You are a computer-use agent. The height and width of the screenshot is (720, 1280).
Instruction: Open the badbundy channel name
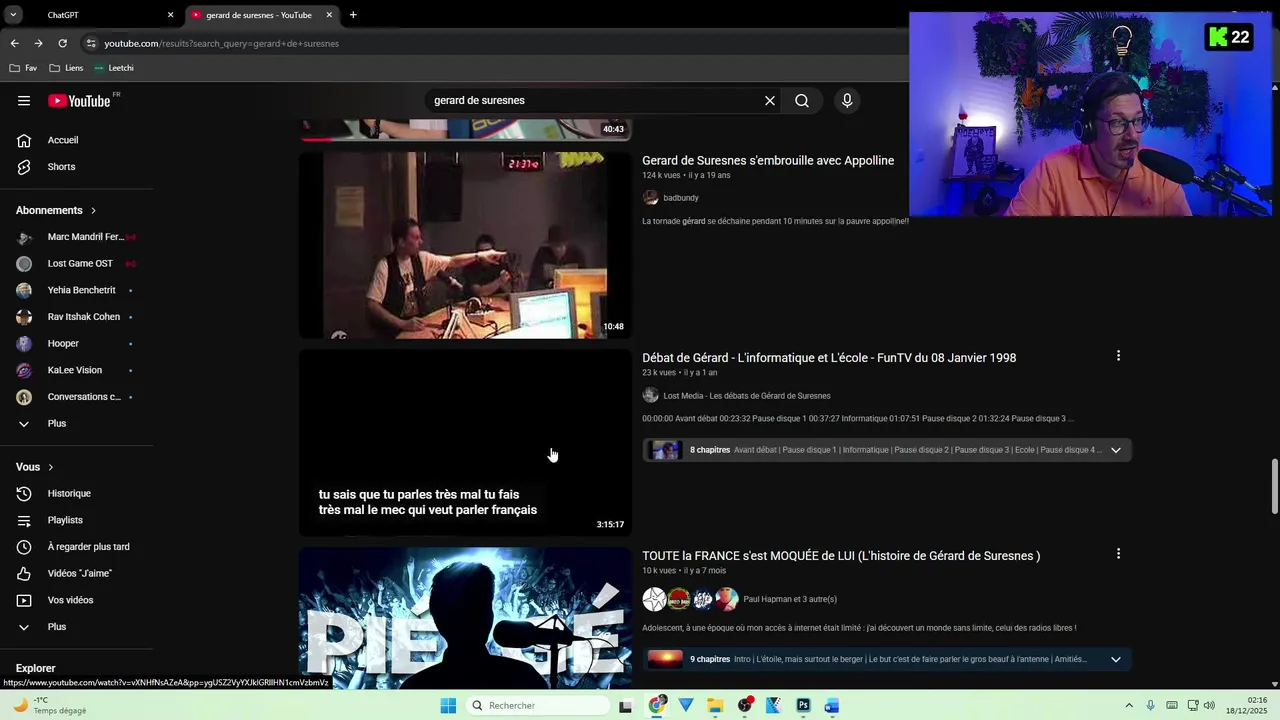tap(681, 198)
